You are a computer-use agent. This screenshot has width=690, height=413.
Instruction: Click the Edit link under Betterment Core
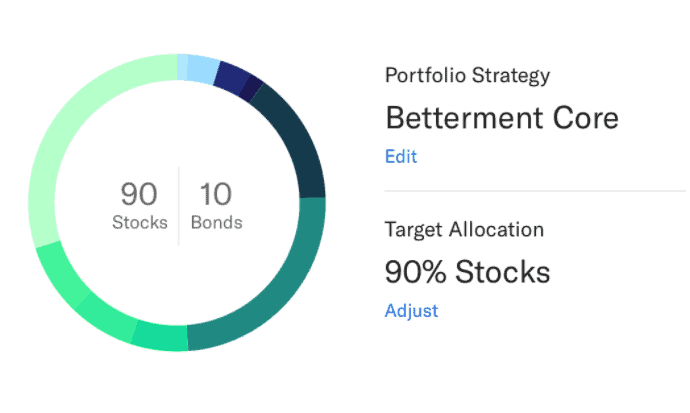click(401, 157)
